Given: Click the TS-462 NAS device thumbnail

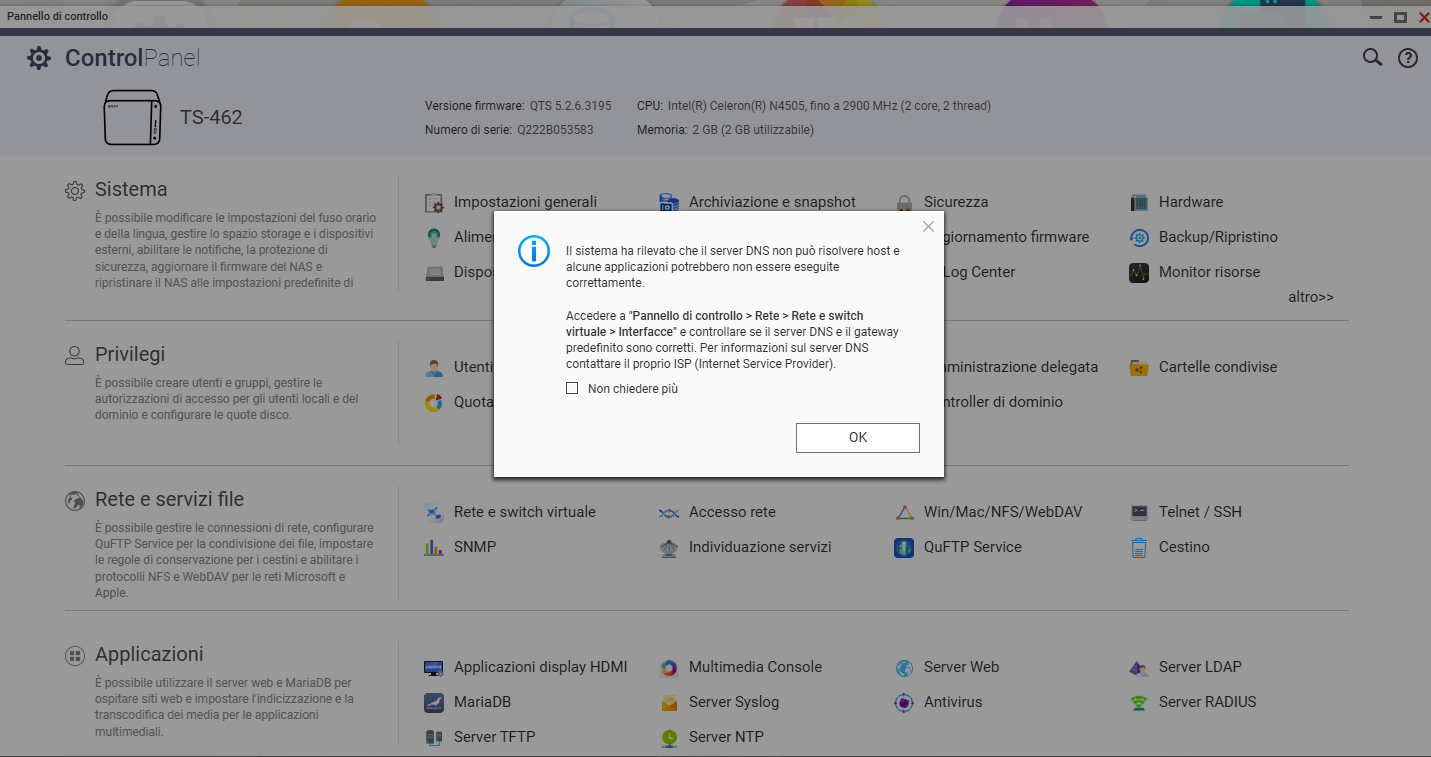Looking at the screenshot, I should coord(132,117).
